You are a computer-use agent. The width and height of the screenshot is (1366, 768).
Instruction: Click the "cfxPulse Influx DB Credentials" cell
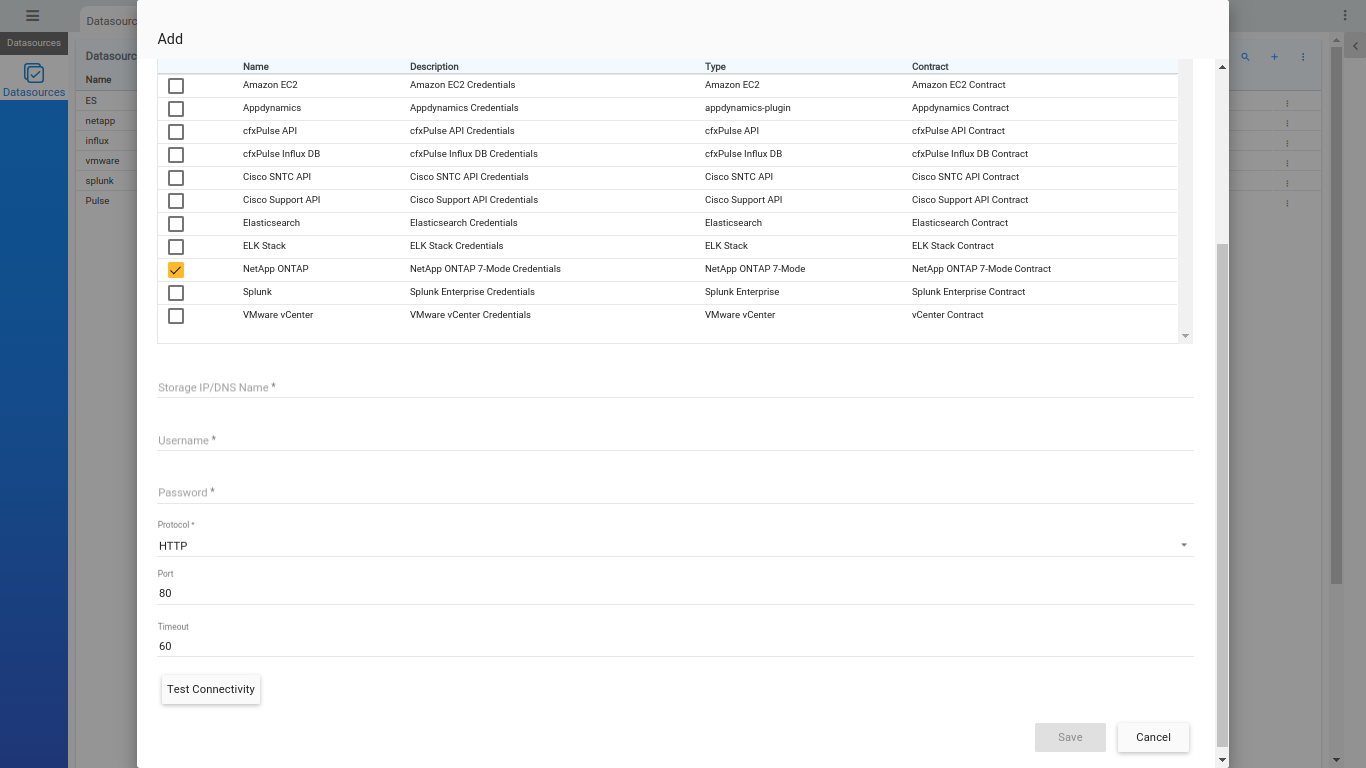tap(474, 154)
